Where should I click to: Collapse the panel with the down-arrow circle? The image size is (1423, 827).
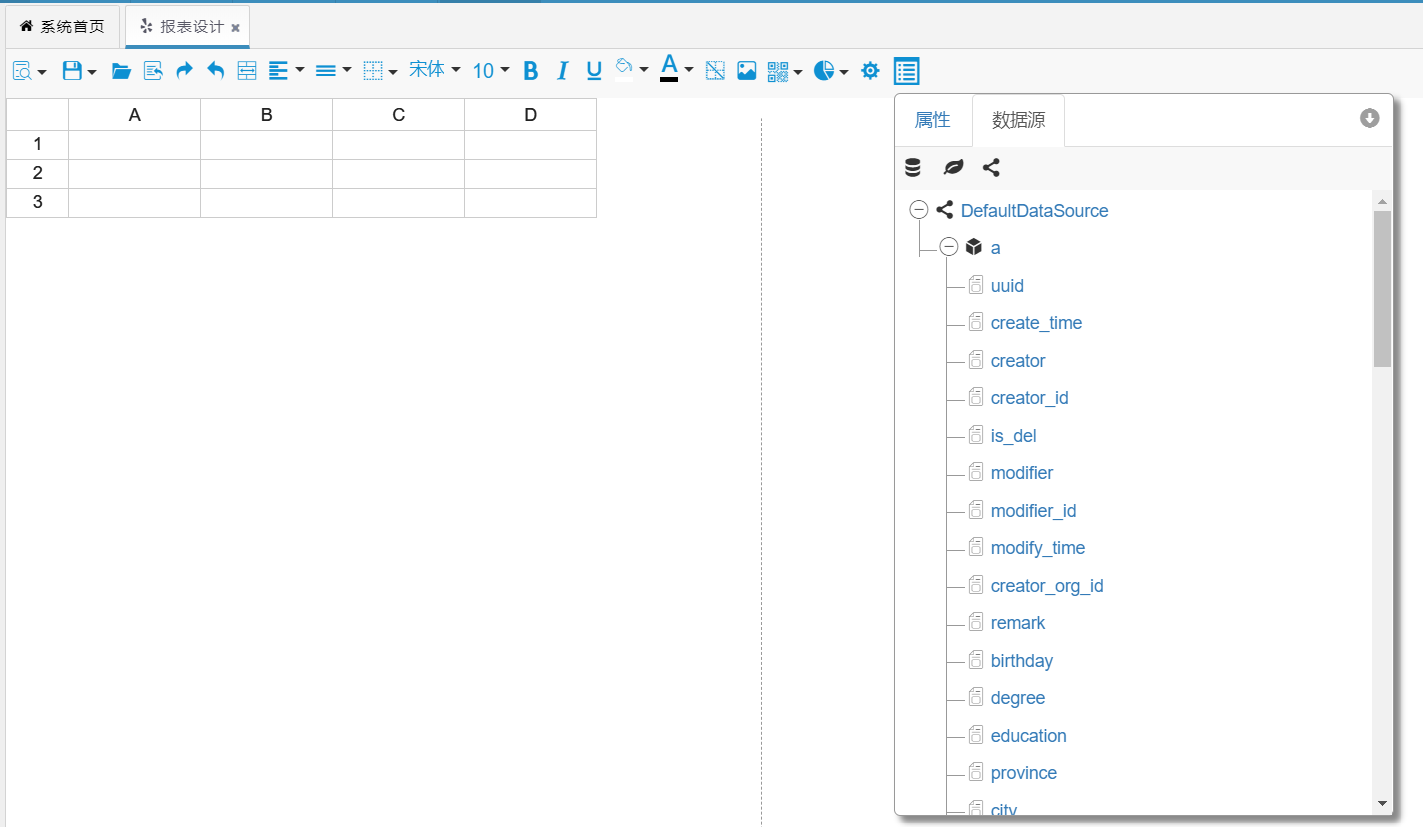[x=1370, y=118]
